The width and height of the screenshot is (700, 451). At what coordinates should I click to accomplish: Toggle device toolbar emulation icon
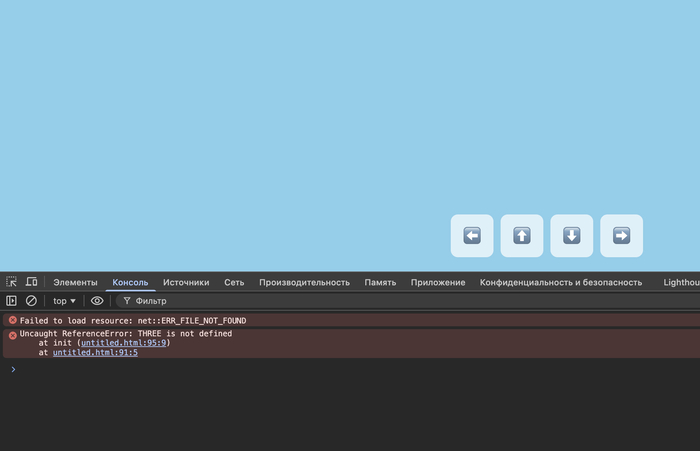click(x=32, y=283)
